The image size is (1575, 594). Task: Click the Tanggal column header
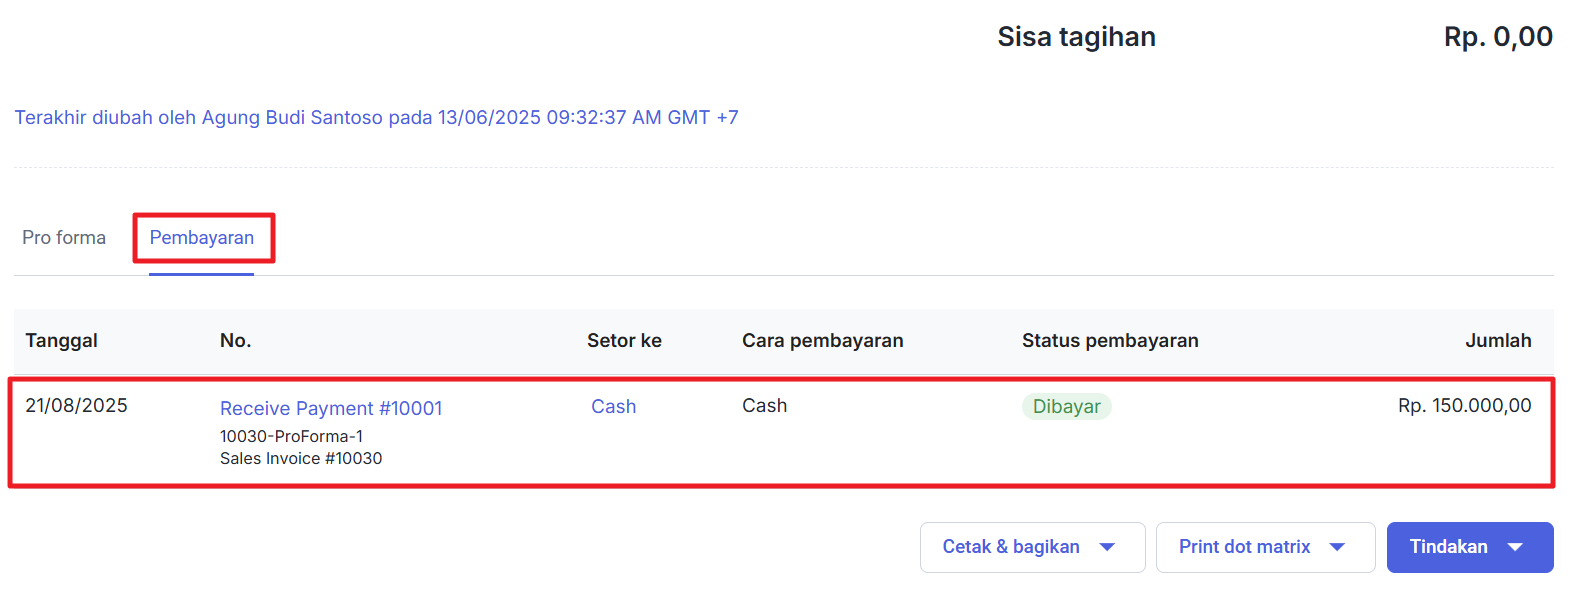point(61,341)
